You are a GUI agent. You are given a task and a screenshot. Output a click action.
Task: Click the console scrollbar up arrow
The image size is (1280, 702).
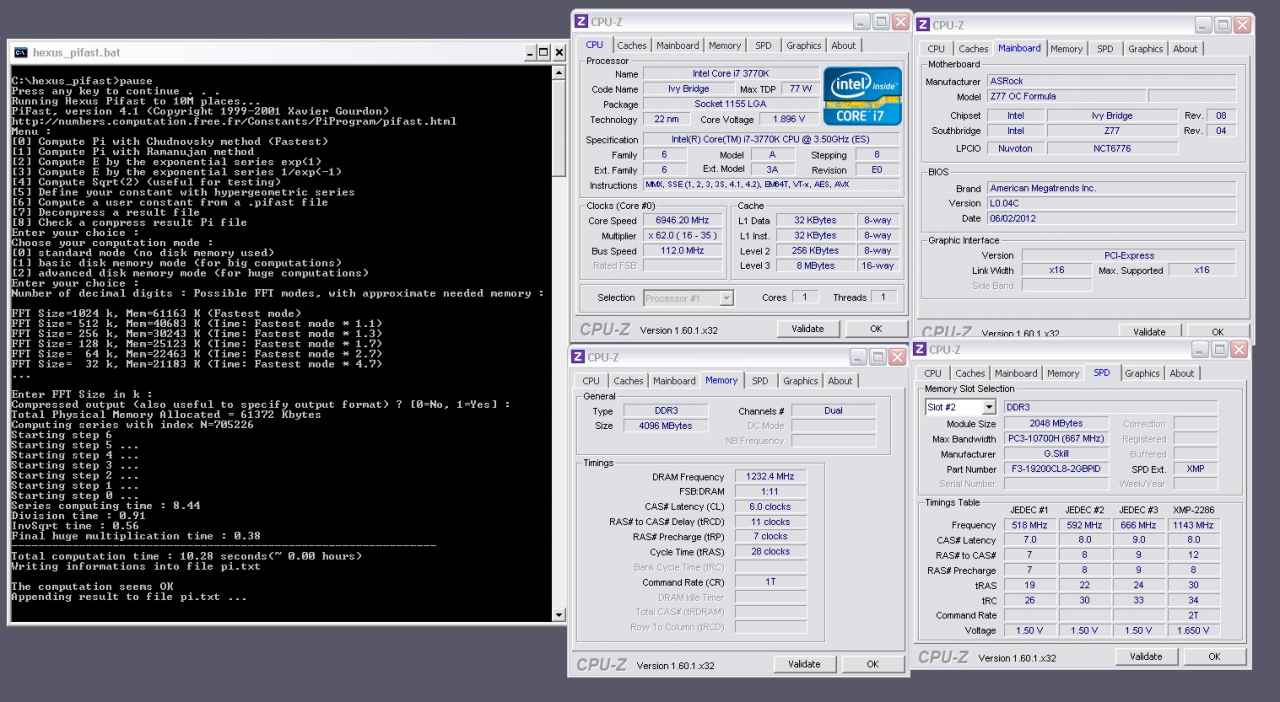pos(559,73)
